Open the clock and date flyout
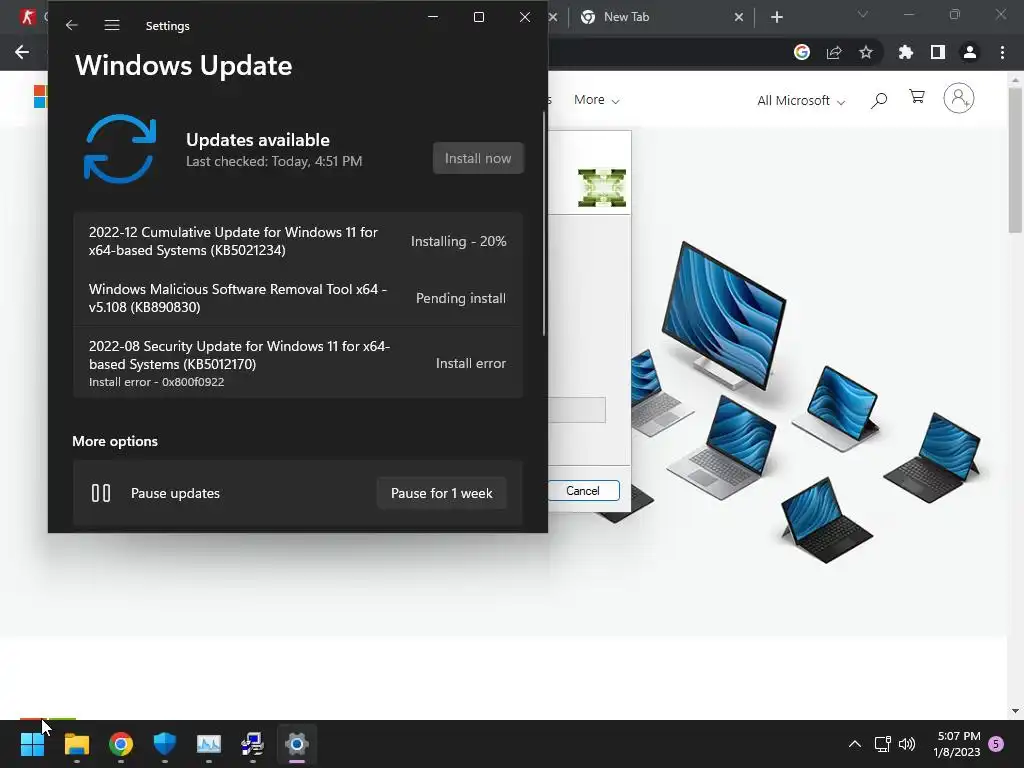The height and width of the screenshot is (768, 1024). [x=957, y=744]
